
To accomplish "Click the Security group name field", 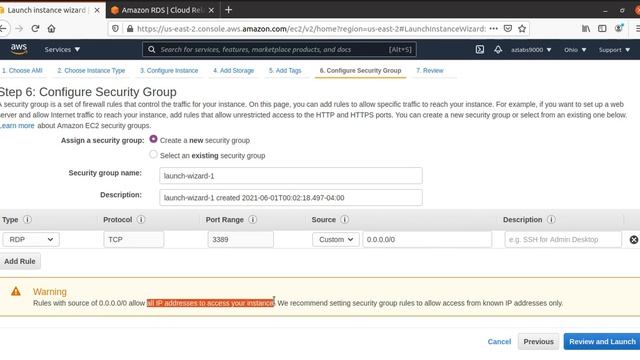I will [291, 176].
